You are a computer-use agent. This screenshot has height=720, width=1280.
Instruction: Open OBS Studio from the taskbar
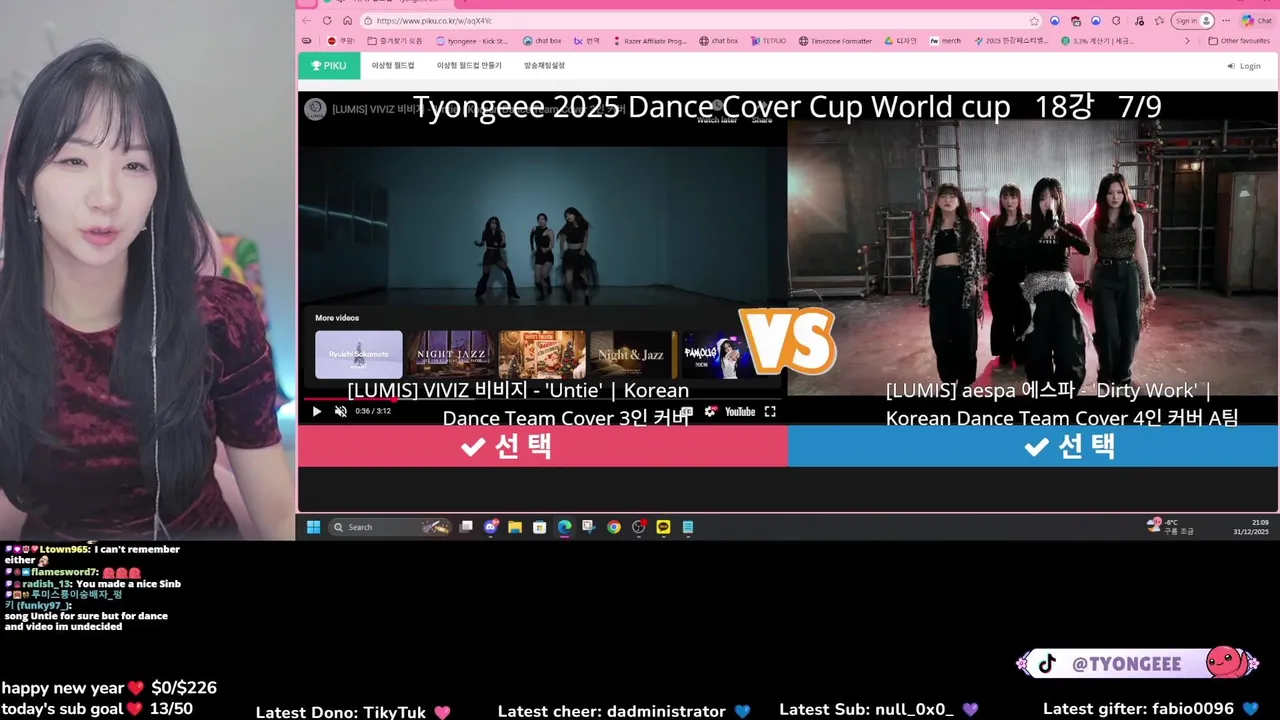point(639,527)
